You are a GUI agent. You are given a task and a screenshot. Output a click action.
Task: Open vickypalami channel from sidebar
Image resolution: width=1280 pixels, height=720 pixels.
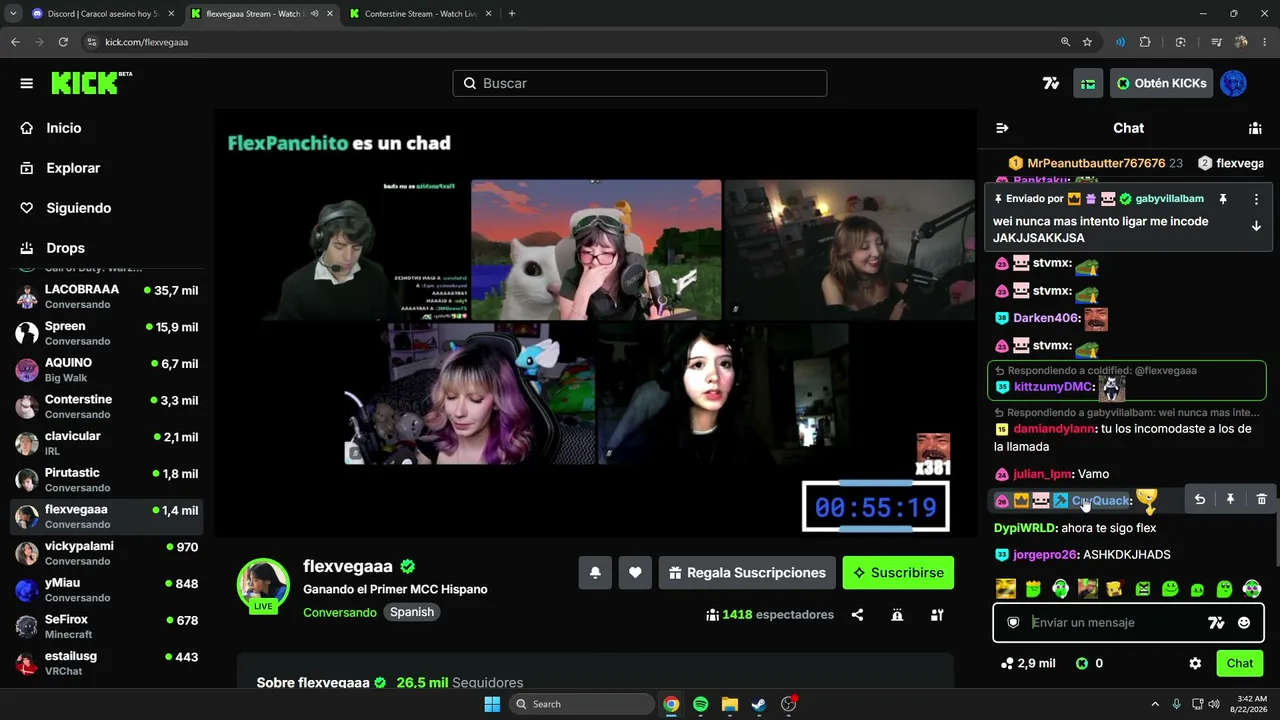point(107,553)
